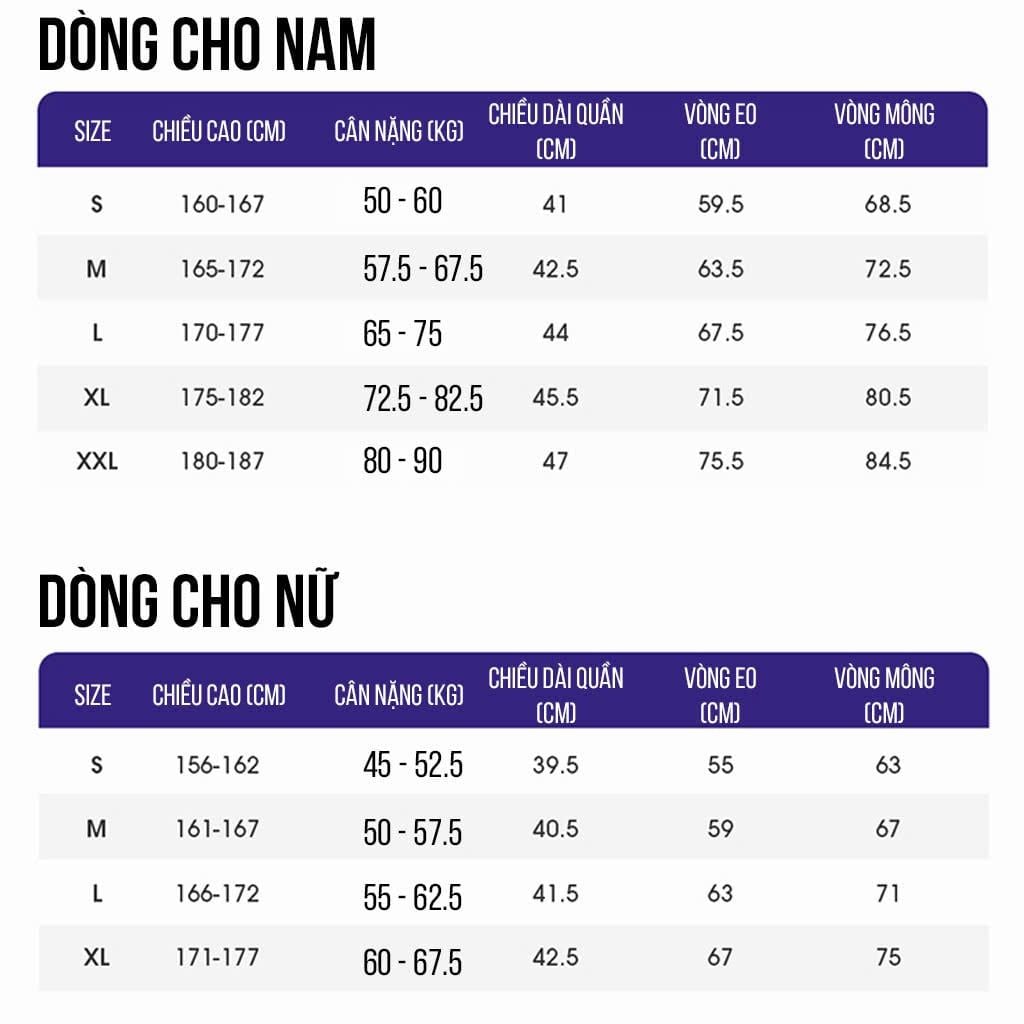Screen dimensions: 1024x1024
Task: Click the waist value 59.5
Action: (x=721, y=204)
